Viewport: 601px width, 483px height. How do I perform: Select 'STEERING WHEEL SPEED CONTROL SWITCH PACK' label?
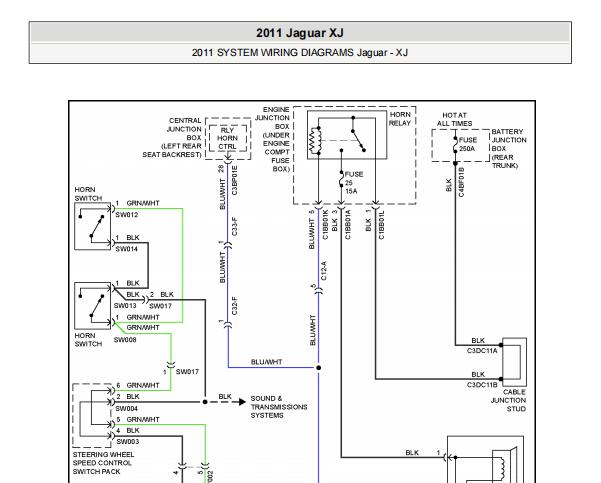click(x=103, y=463)
